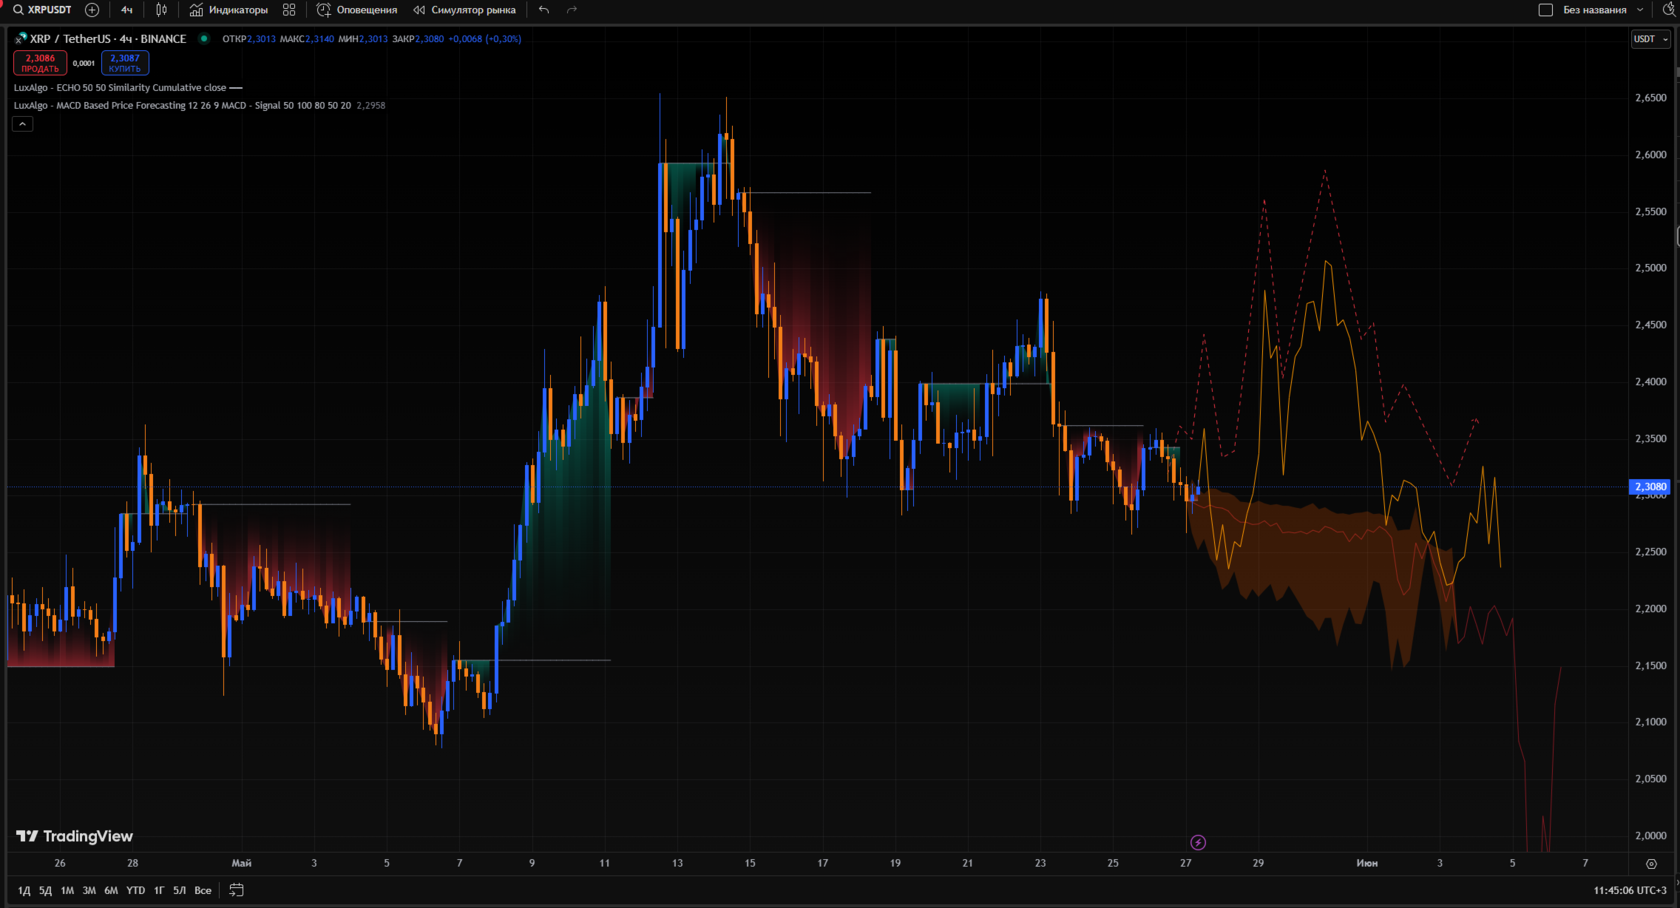
Task: Open the Без названия layout dropdown
Action: click(1594, 10)
